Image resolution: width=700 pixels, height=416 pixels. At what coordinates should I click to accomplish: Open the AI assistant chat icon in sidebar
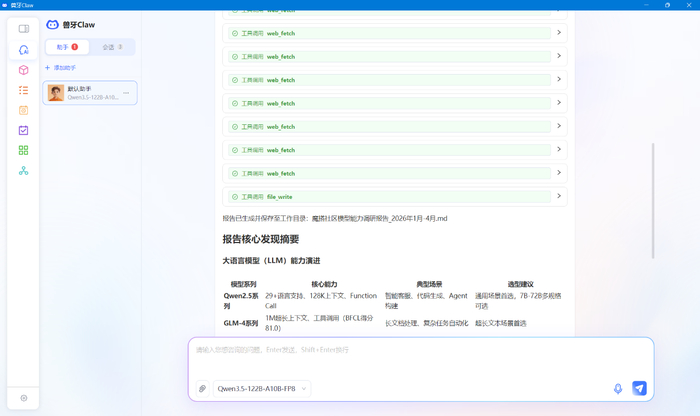[23, 50]
